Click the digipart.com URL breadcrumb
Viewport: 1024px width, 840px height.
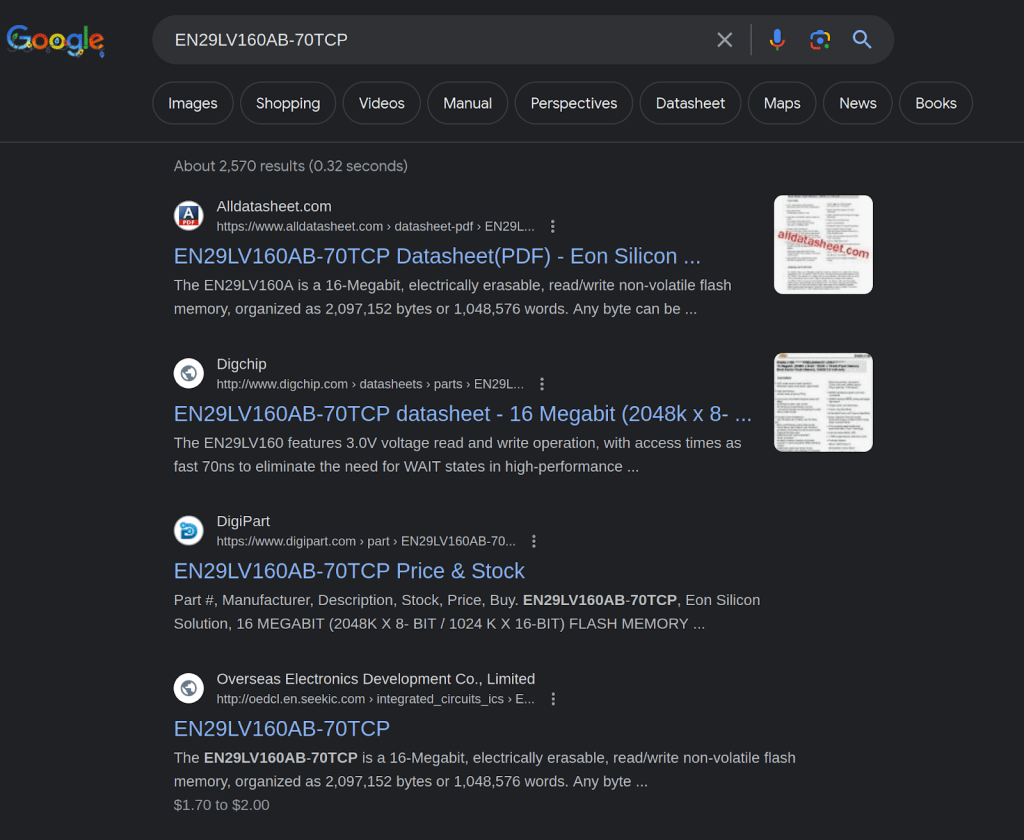click(366, 541)
